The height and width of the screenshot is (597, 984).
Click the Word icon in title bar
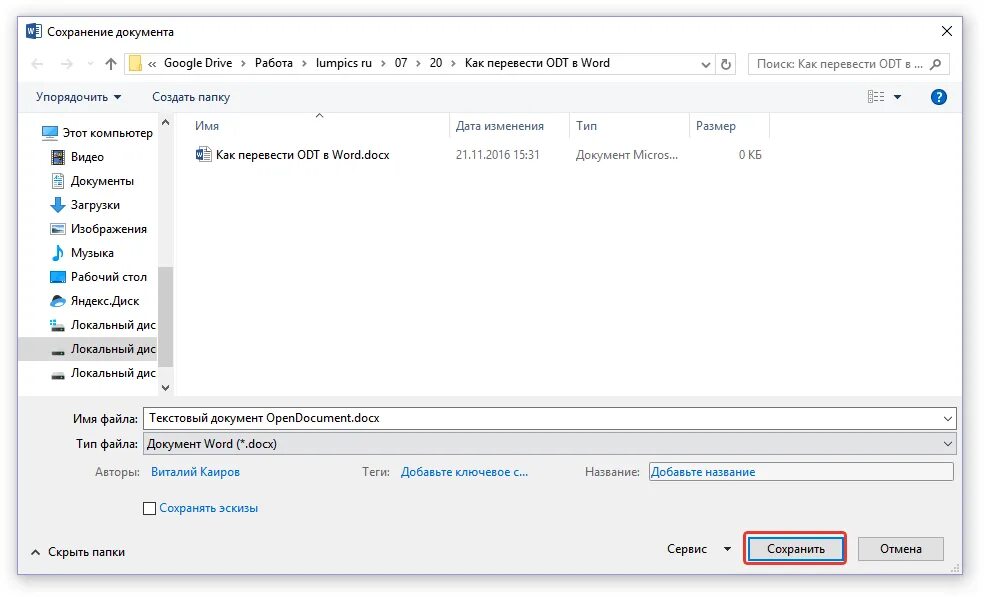pyautogui.click(x=34, y=31)
